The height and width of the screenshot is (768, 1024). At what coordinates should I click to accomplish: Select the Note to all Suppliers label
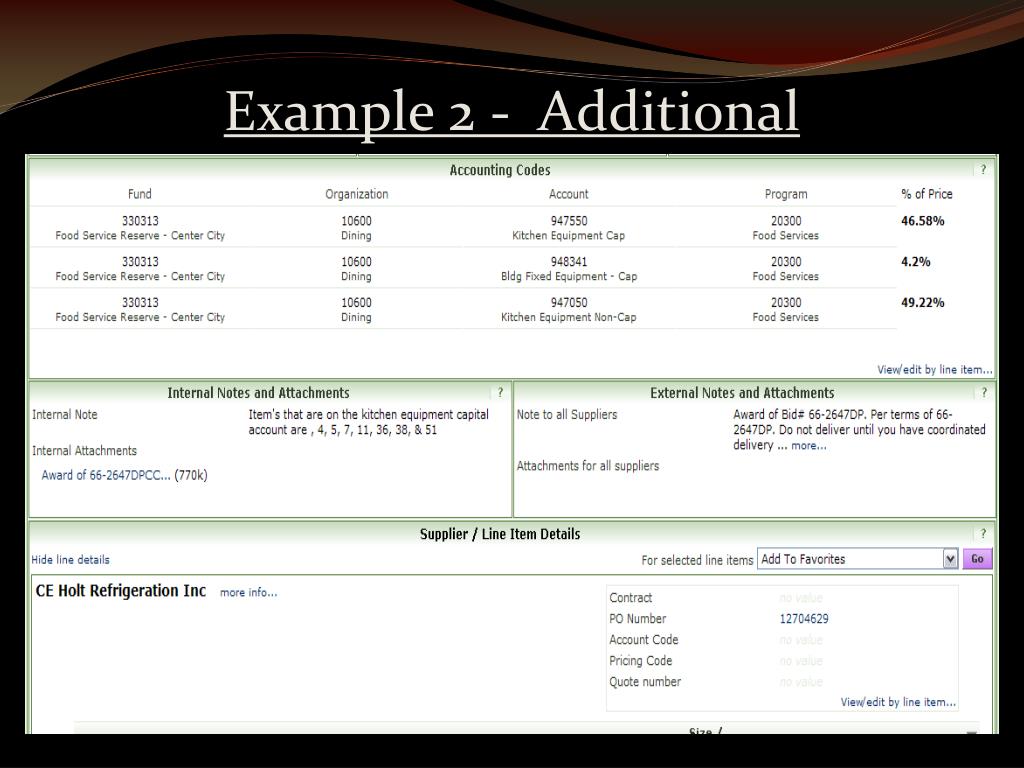(567, 415)
